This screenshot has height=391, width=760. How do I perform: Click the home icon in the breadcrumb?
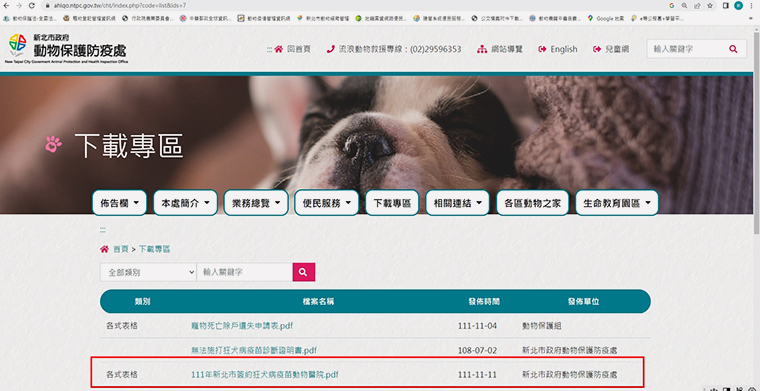[104, 249]
